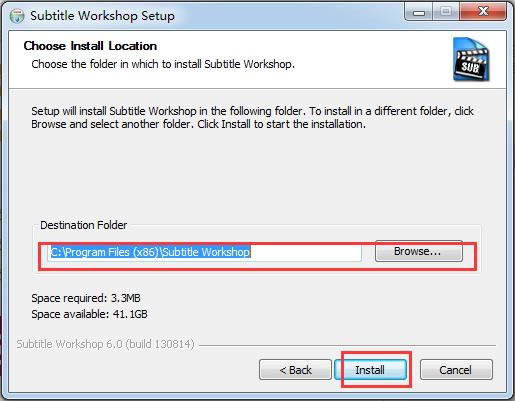Viewport: 515px width, 401px height.
Task: Click the Space required: 3.3MB text
Action: [86, 298]
